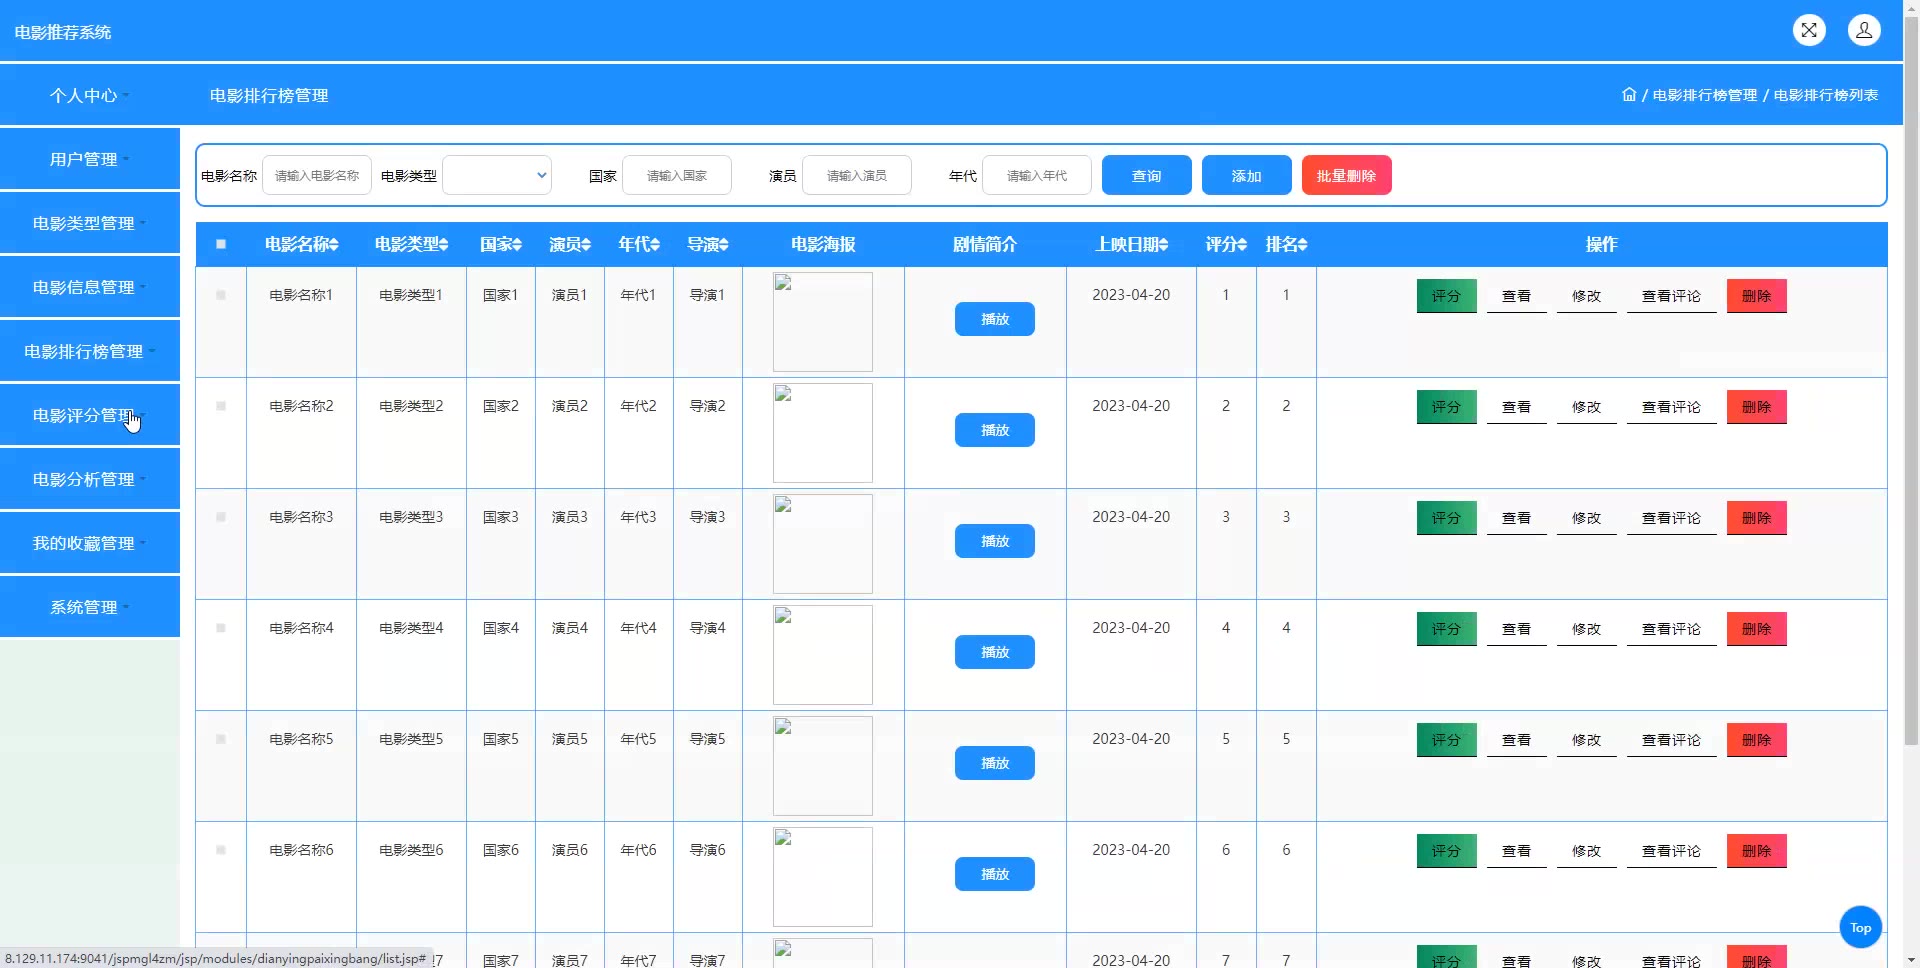Click 修改 for 电影名称2

1587,407
